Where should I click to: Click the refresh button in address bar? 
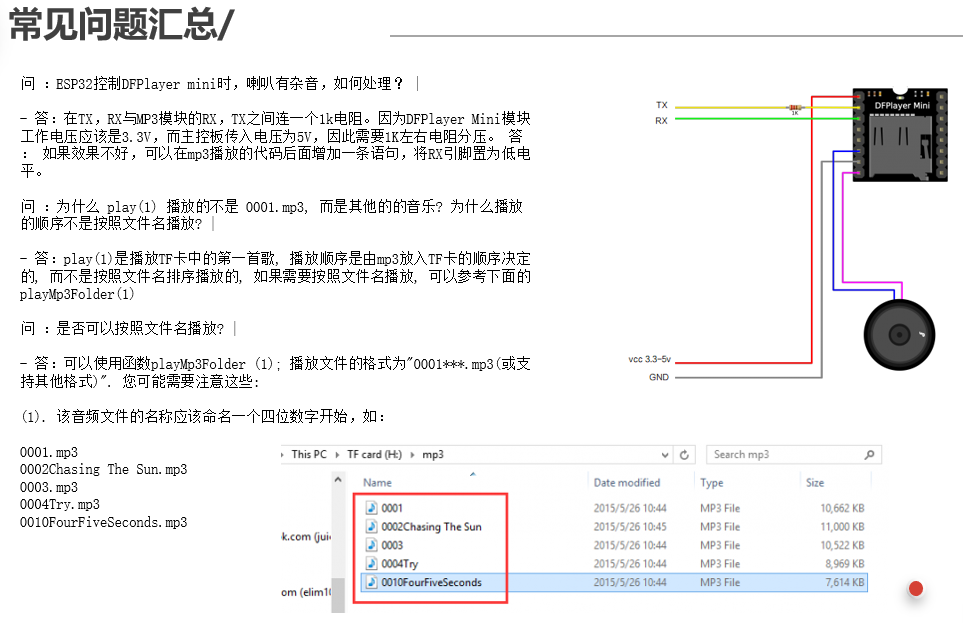[684, 455]
